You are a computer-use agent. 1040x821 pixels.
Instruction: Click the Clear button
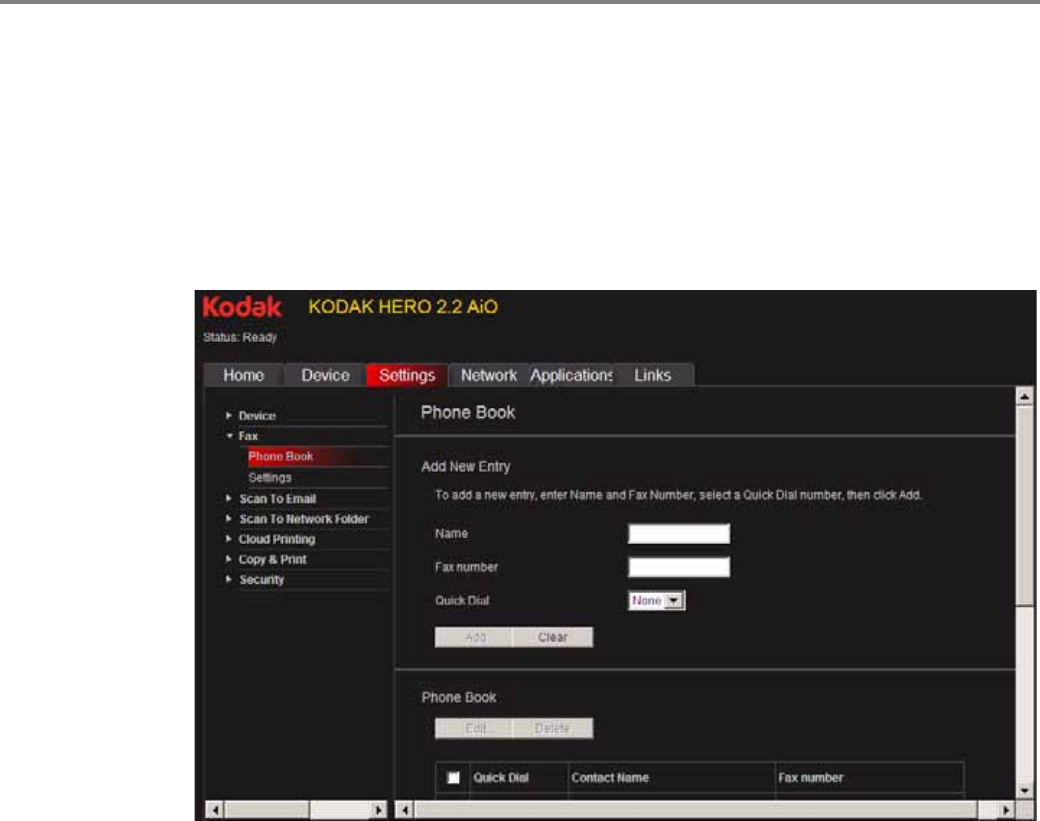click(x=553, y=637)
